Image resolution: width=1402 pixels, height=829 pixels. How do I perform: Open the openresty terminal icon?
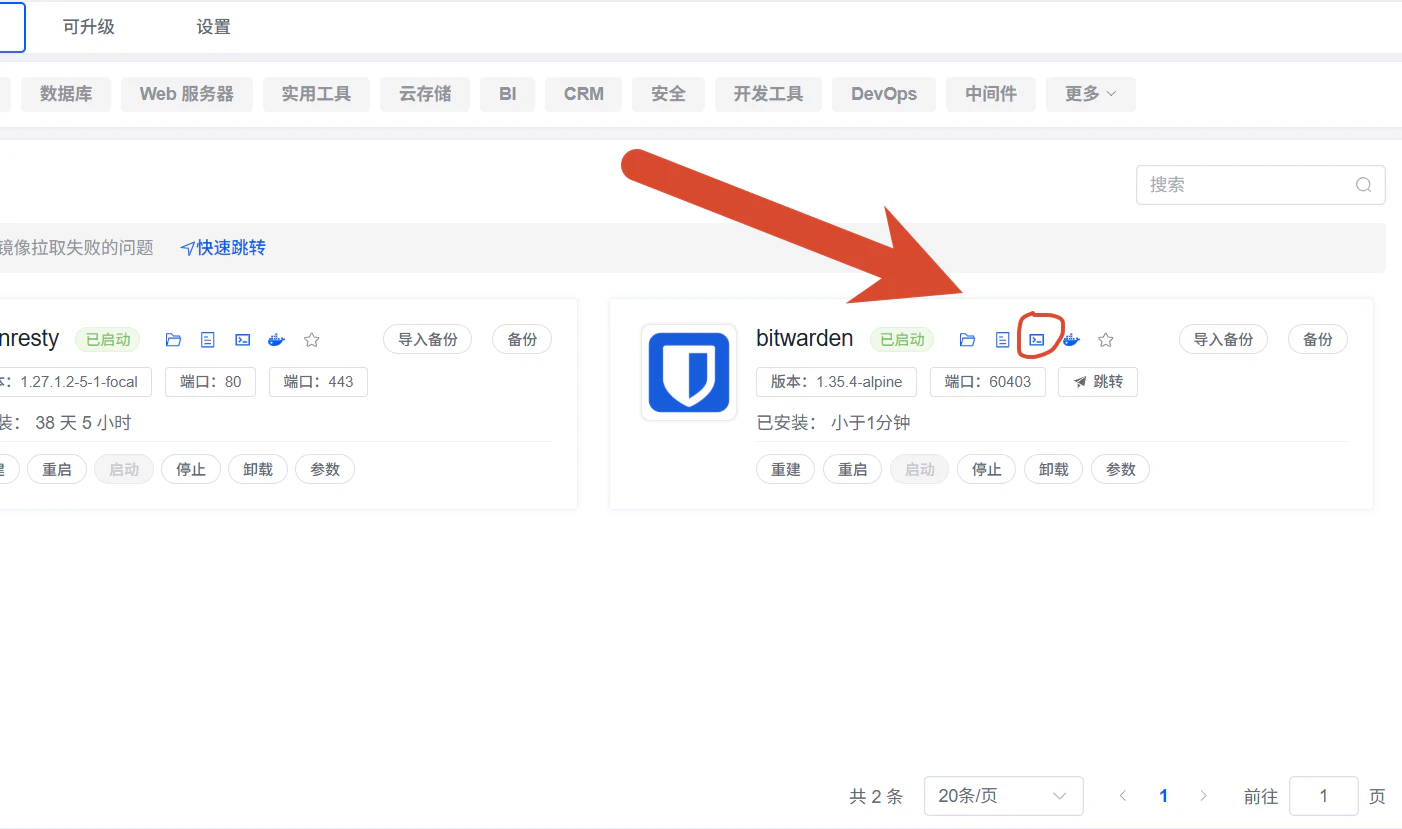tap(242, 340)
